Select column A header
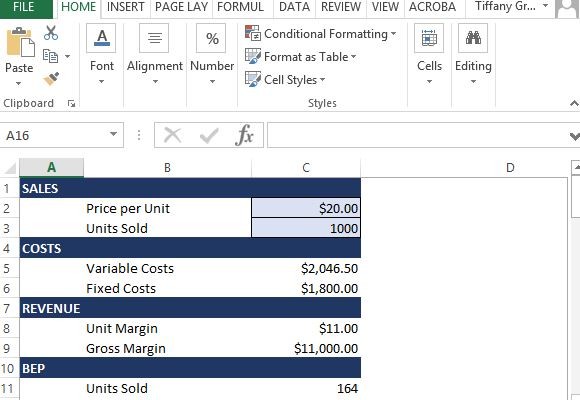 (x=51, y=168)
